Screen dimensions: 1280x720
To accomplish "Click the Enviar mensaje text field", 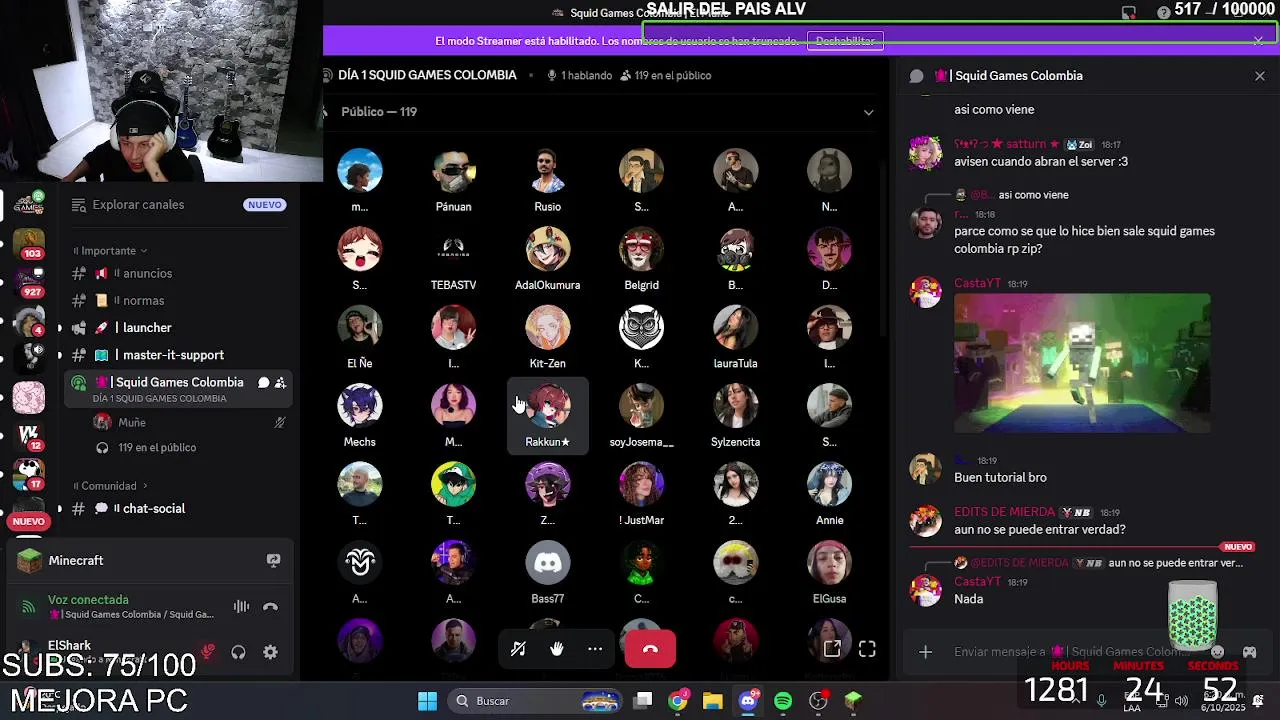I will pyautogui.click(x=1070, y=652).
